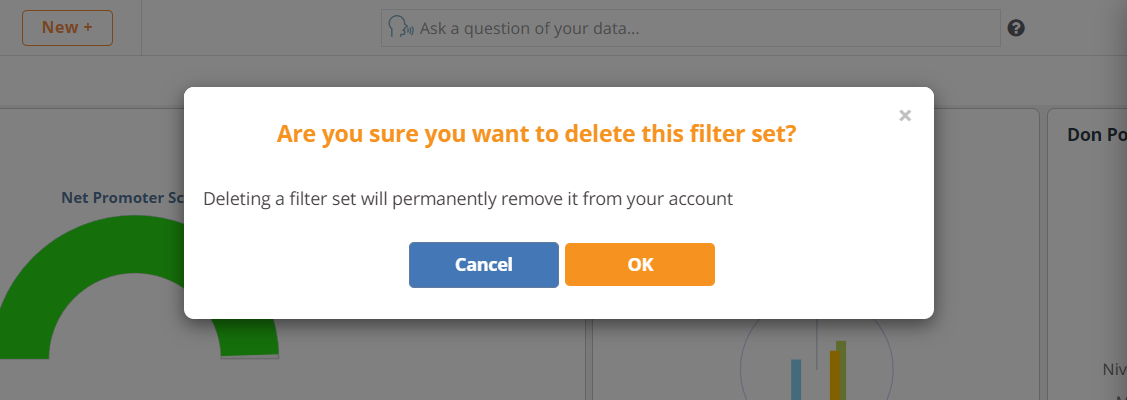Select the Net Promoter Score widget title
Image resolution: width=1127 pixels, height=400 pixels.
tap(123, 197)
